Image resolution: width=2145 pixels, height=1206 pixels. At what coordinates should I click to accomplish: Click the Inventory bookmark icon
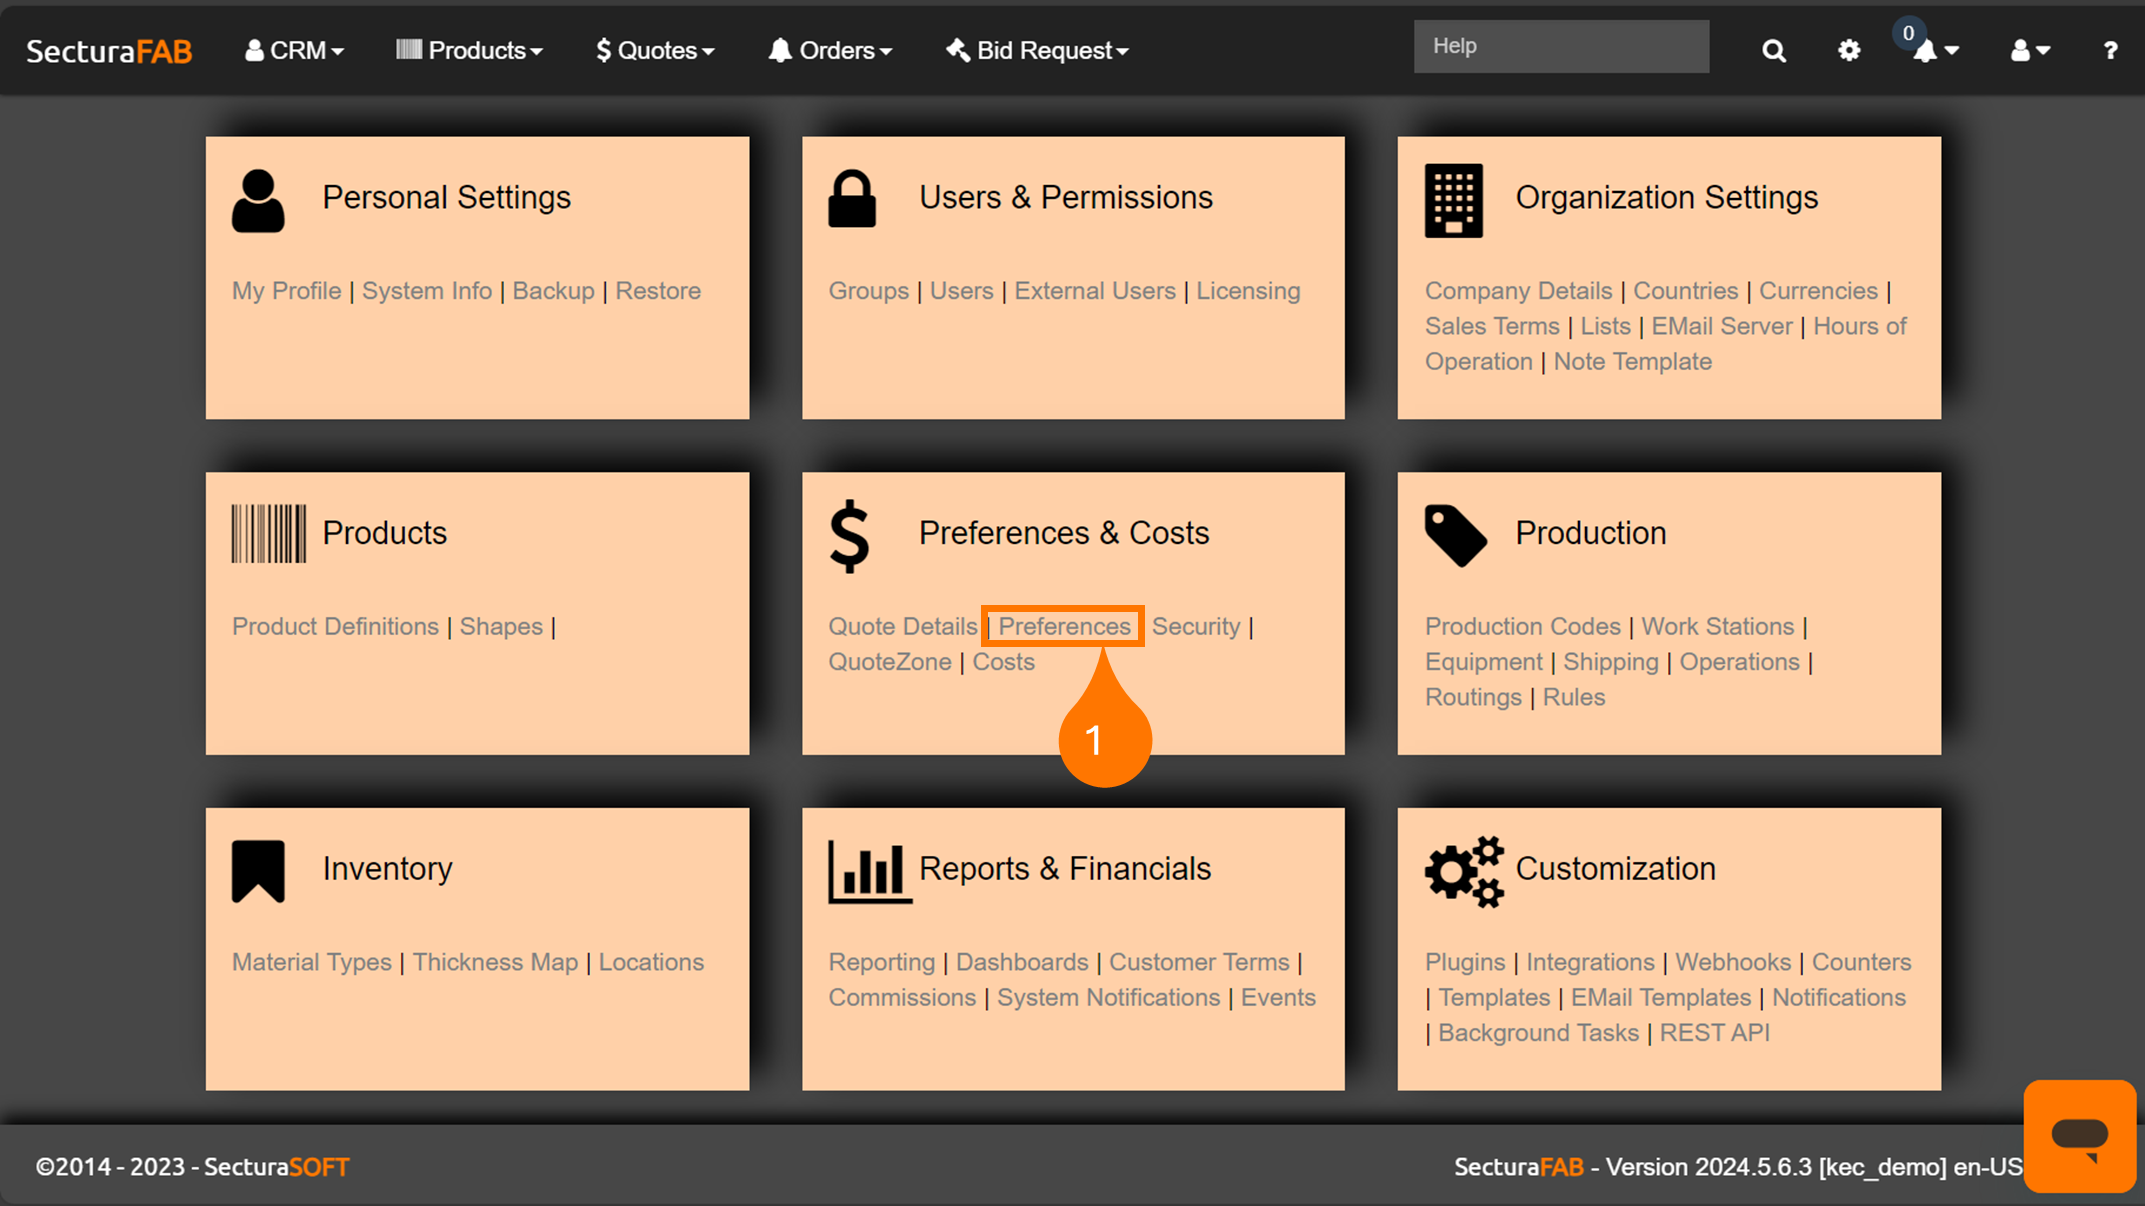click(x=258, y=871)
